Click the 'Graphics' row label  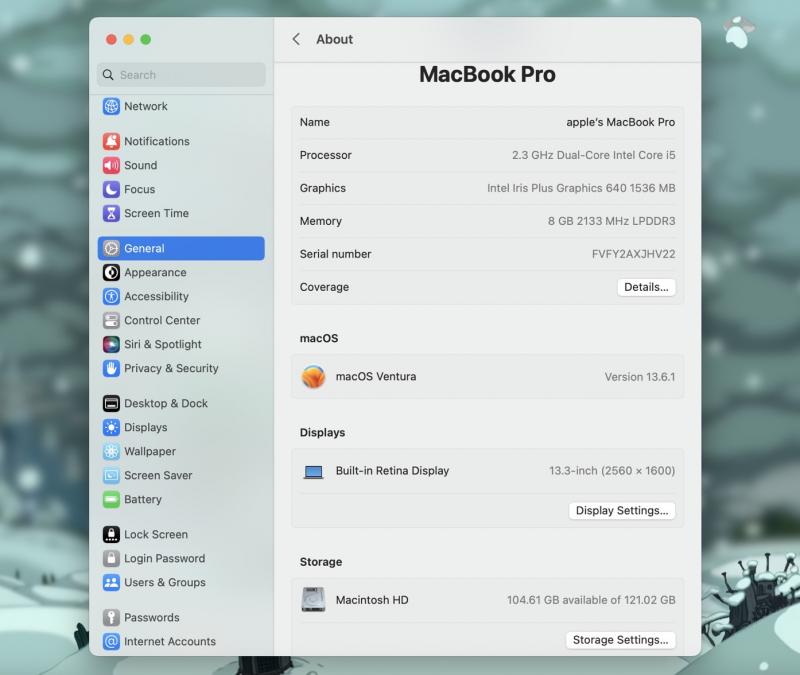point(323,188)
